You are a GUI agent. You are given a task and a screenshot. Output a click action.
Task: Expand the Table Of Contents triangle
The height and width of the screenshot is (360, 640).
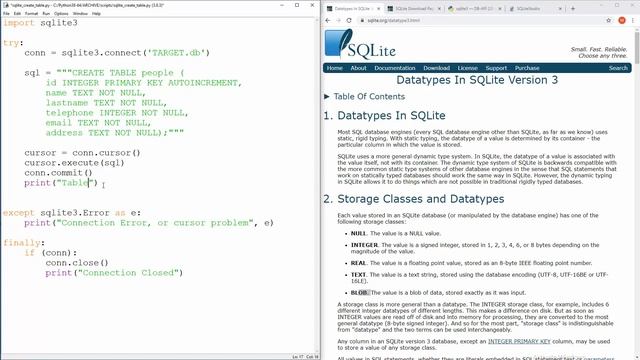(327, 97)
